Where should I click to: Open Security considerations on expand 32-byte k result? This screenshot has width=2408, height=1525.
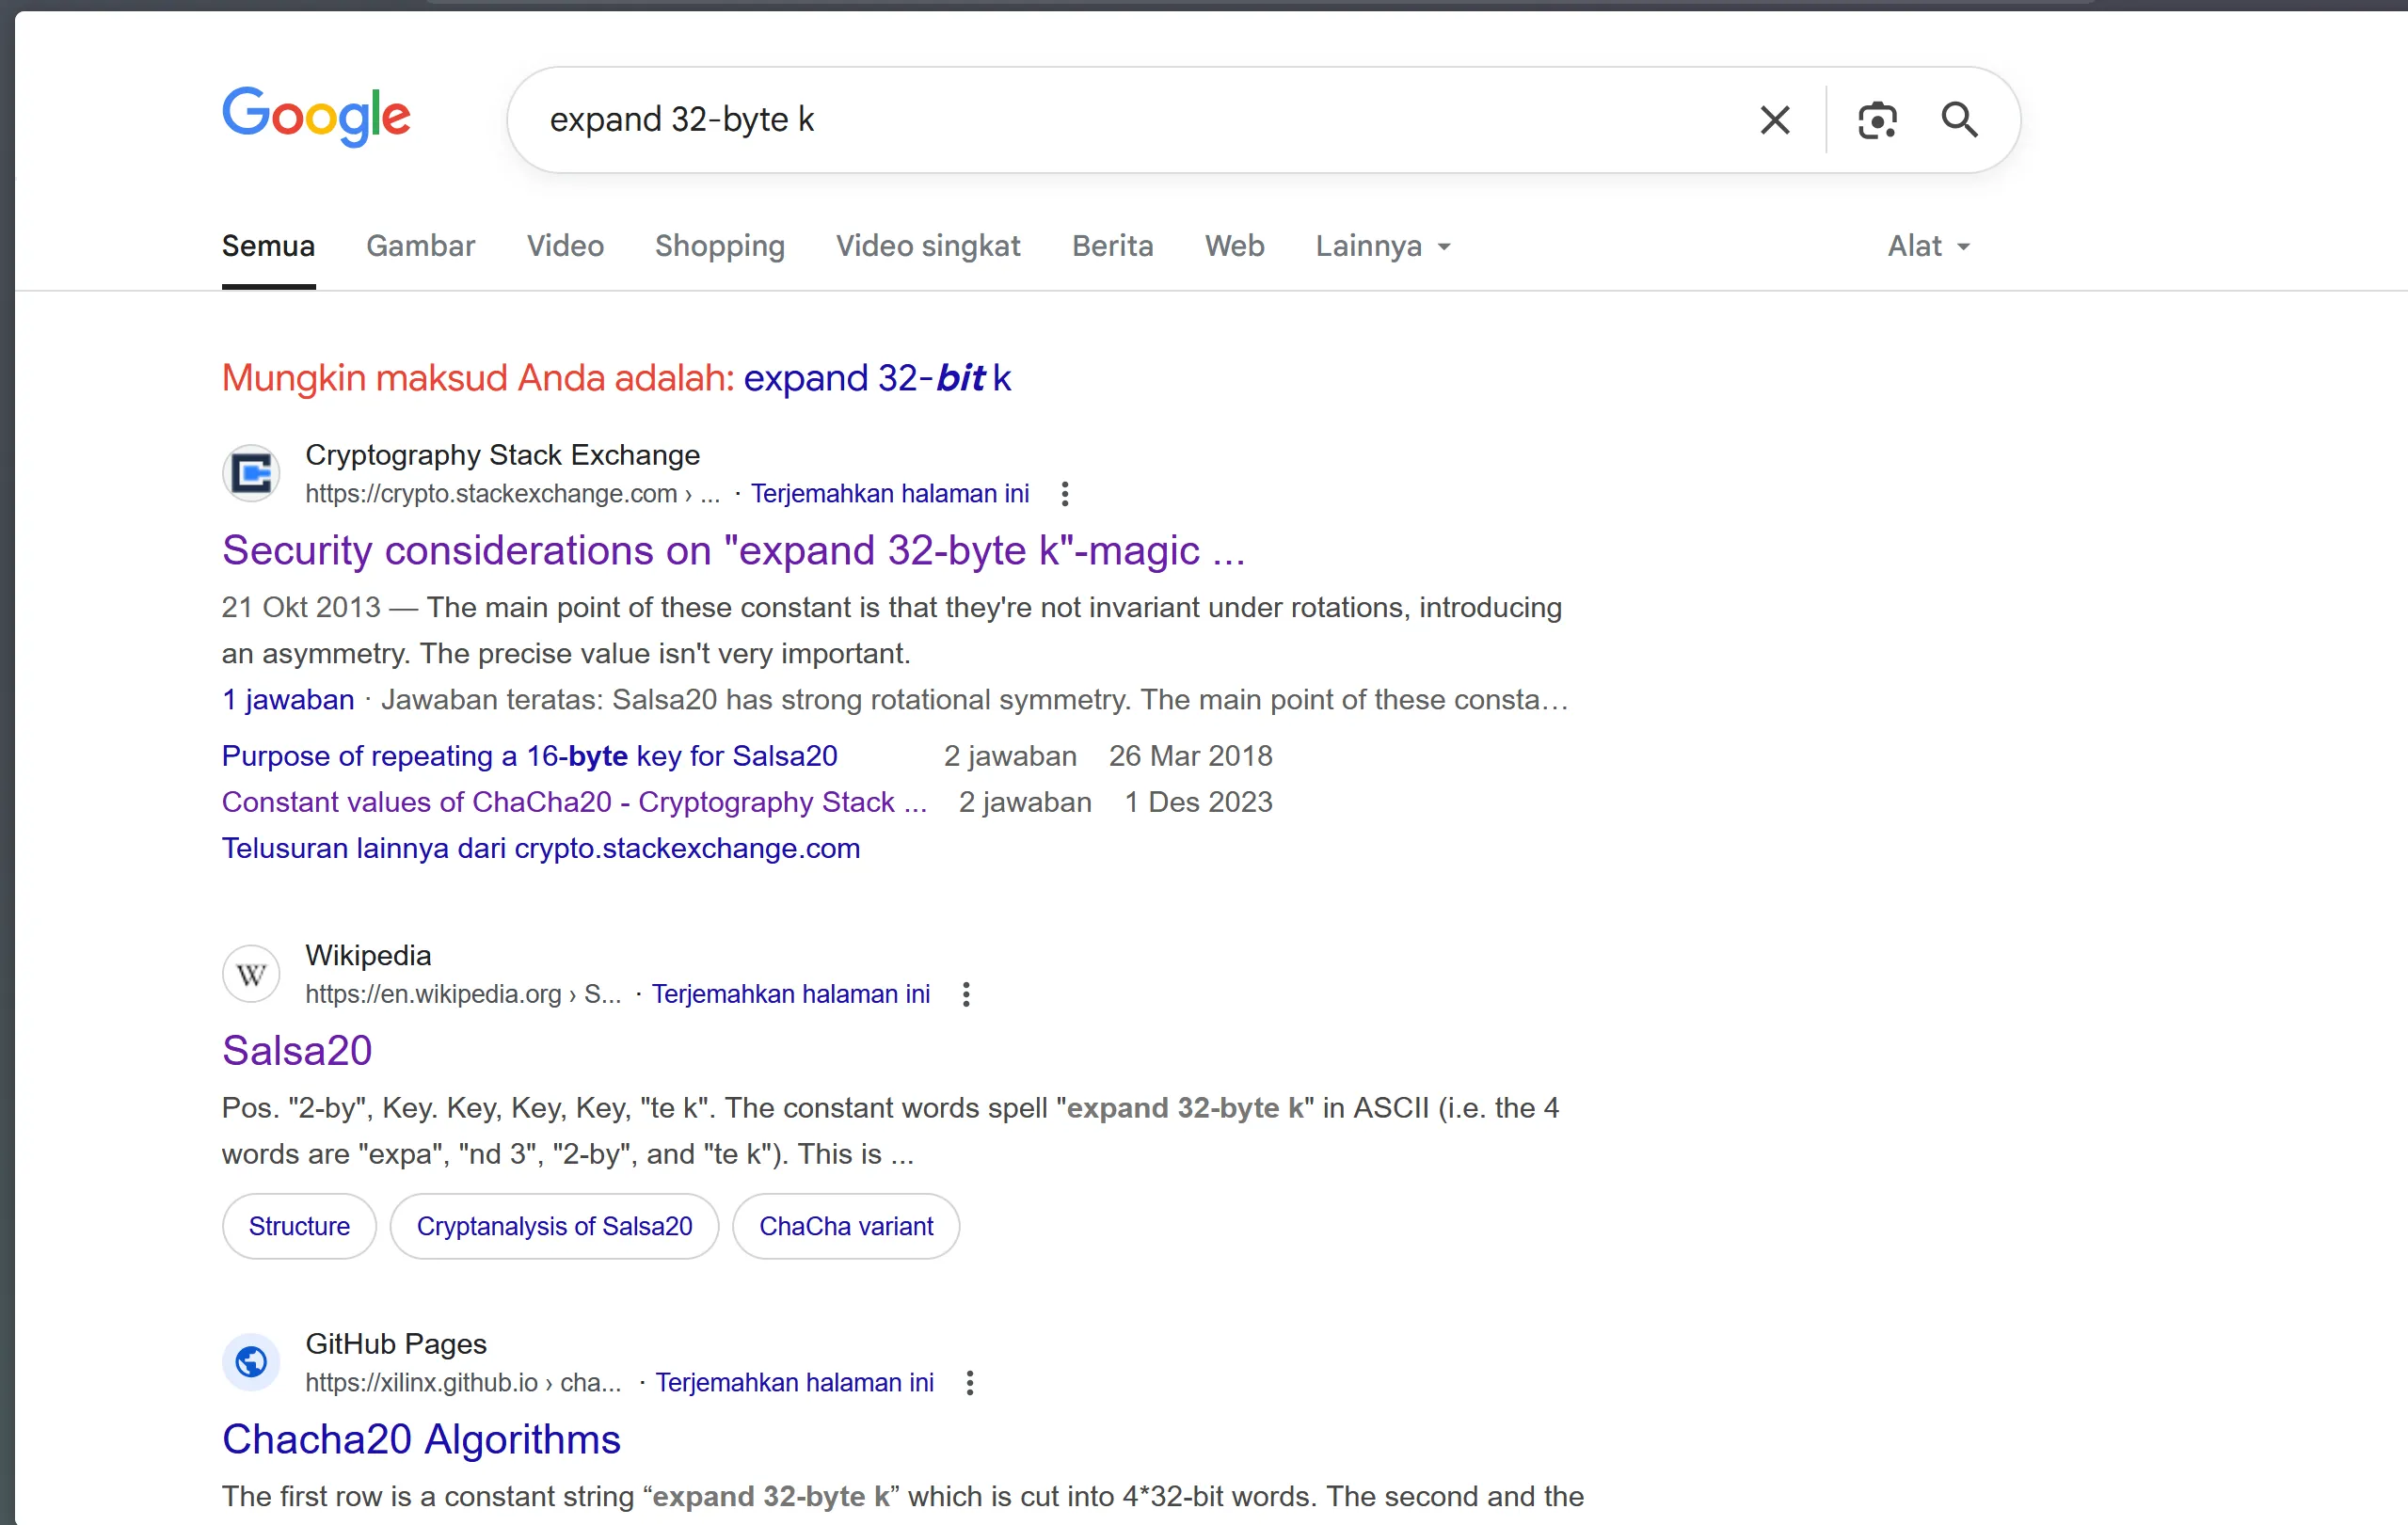click(733, 551)
